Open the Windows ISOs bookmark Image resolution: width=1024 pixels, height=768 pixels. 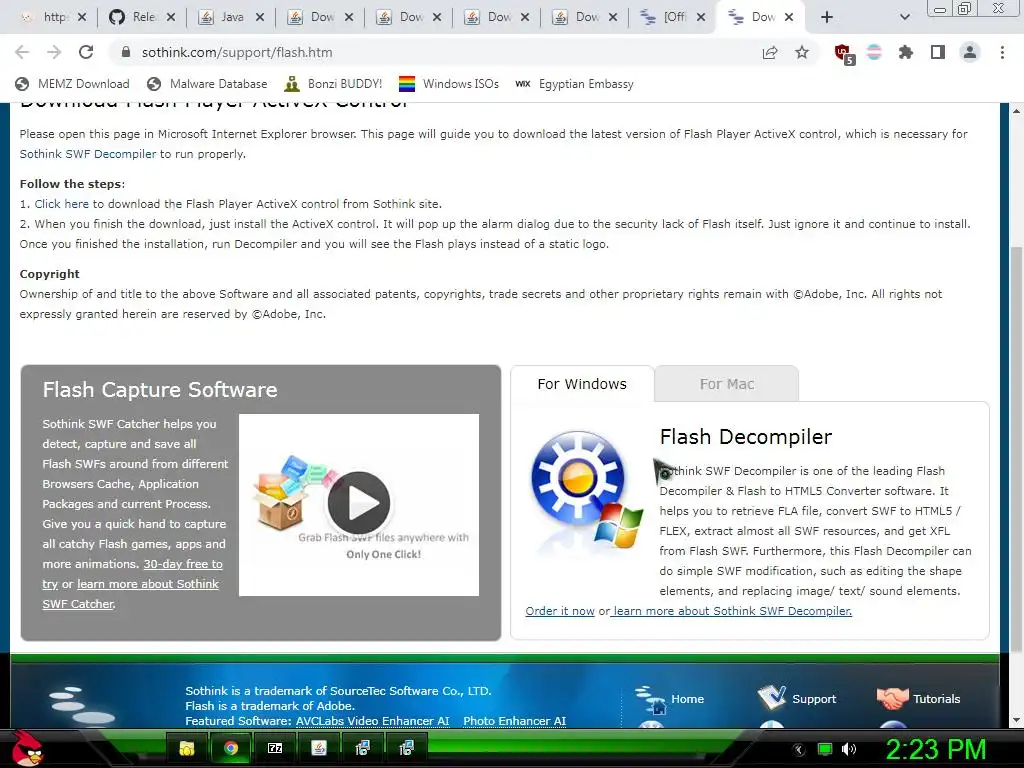click(449, 84)
